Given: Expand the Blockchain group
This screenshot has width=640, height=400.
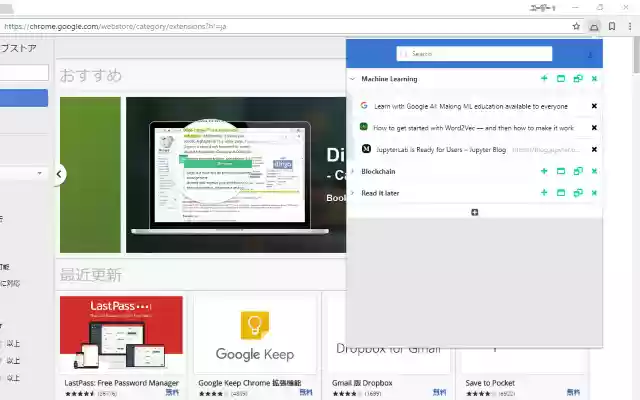Looking at the screenshot, I should click(x=353, y=171).
